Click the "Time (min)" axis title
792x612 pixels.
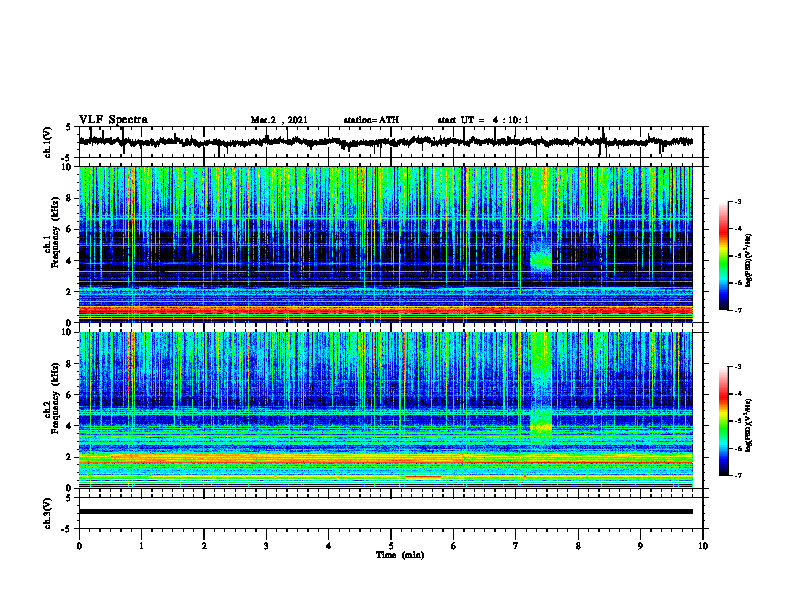400,555
